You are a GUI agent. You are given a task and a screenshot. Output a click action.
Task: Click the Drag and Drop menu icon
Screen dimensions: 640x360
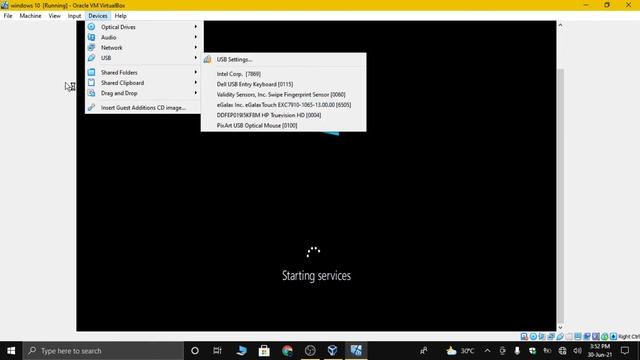pyautogui.click(x=91, y=93)
